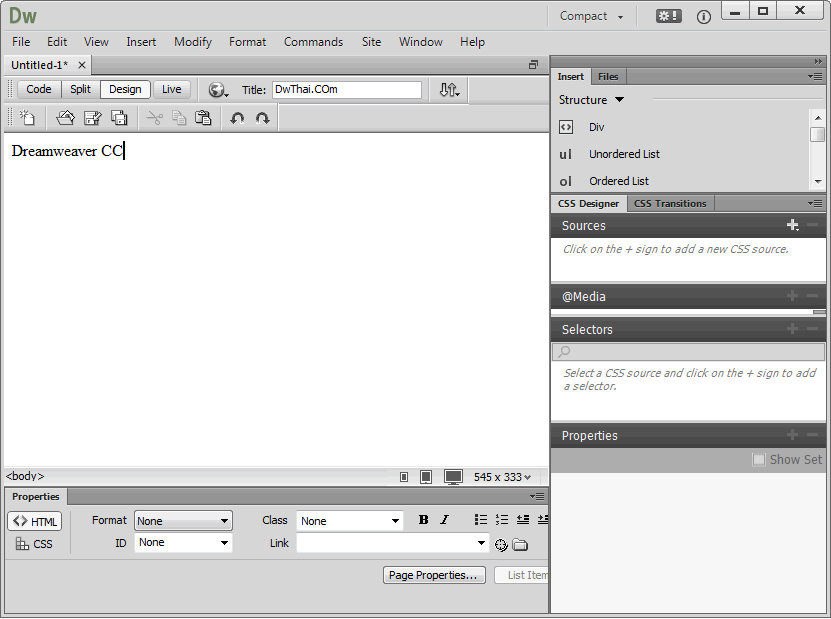
Task: Click the text outdent icon
Action: click(523, 520)
